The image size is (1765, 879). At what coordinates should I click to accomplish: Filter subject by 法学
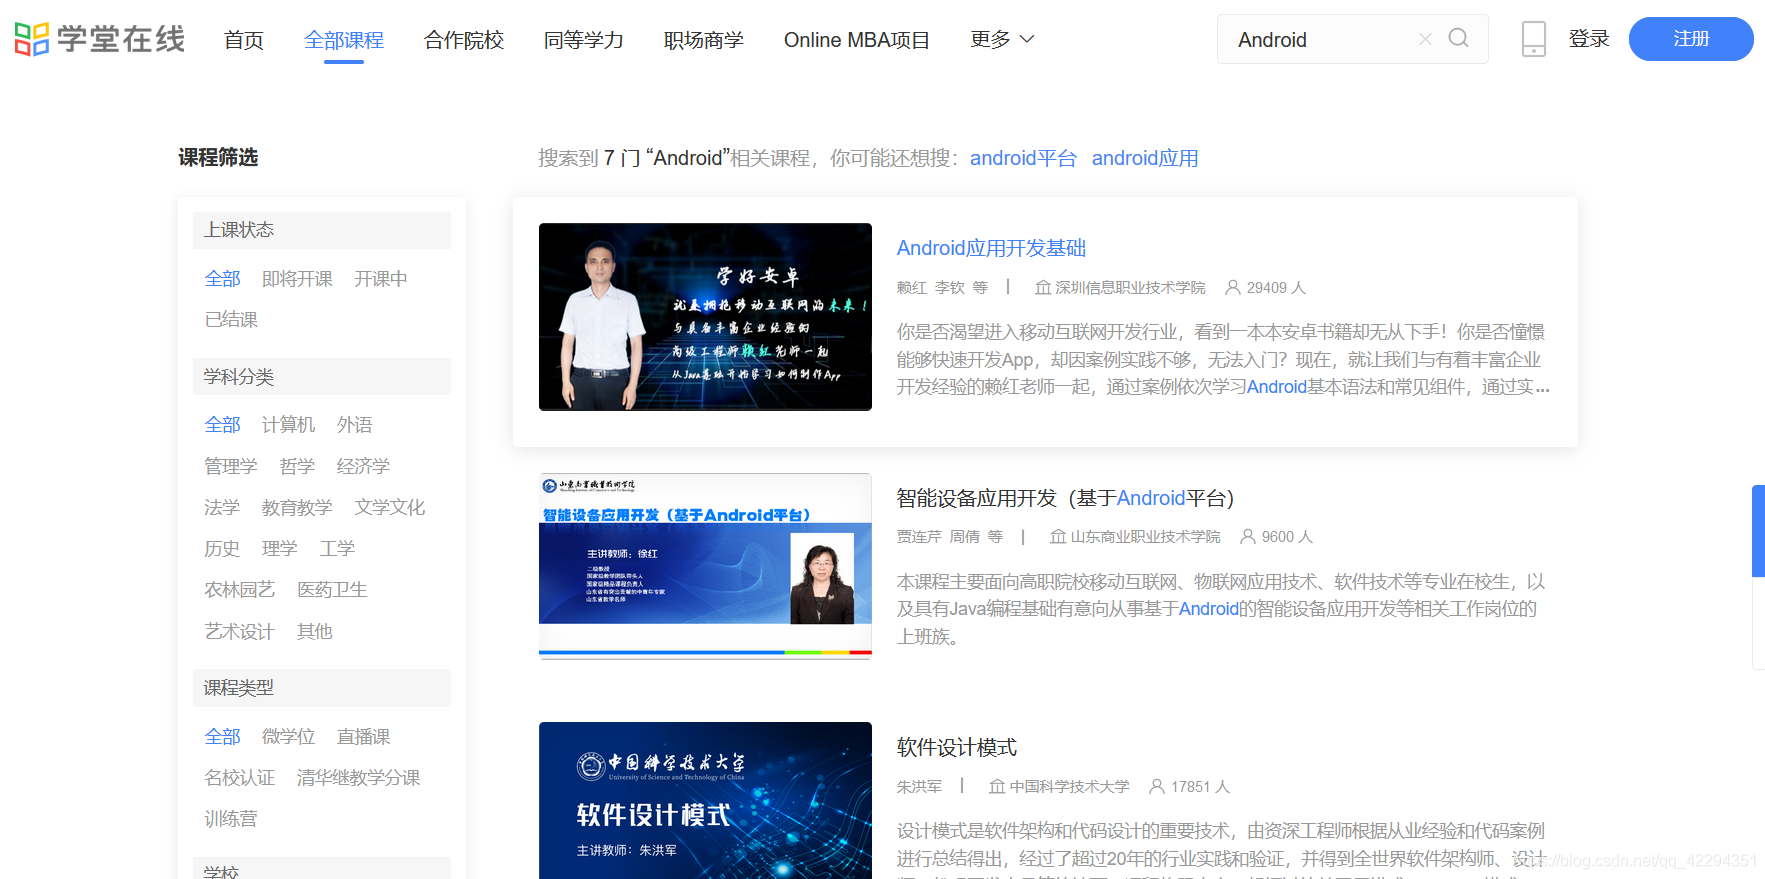pyautogui.click(x=222, y=508)
